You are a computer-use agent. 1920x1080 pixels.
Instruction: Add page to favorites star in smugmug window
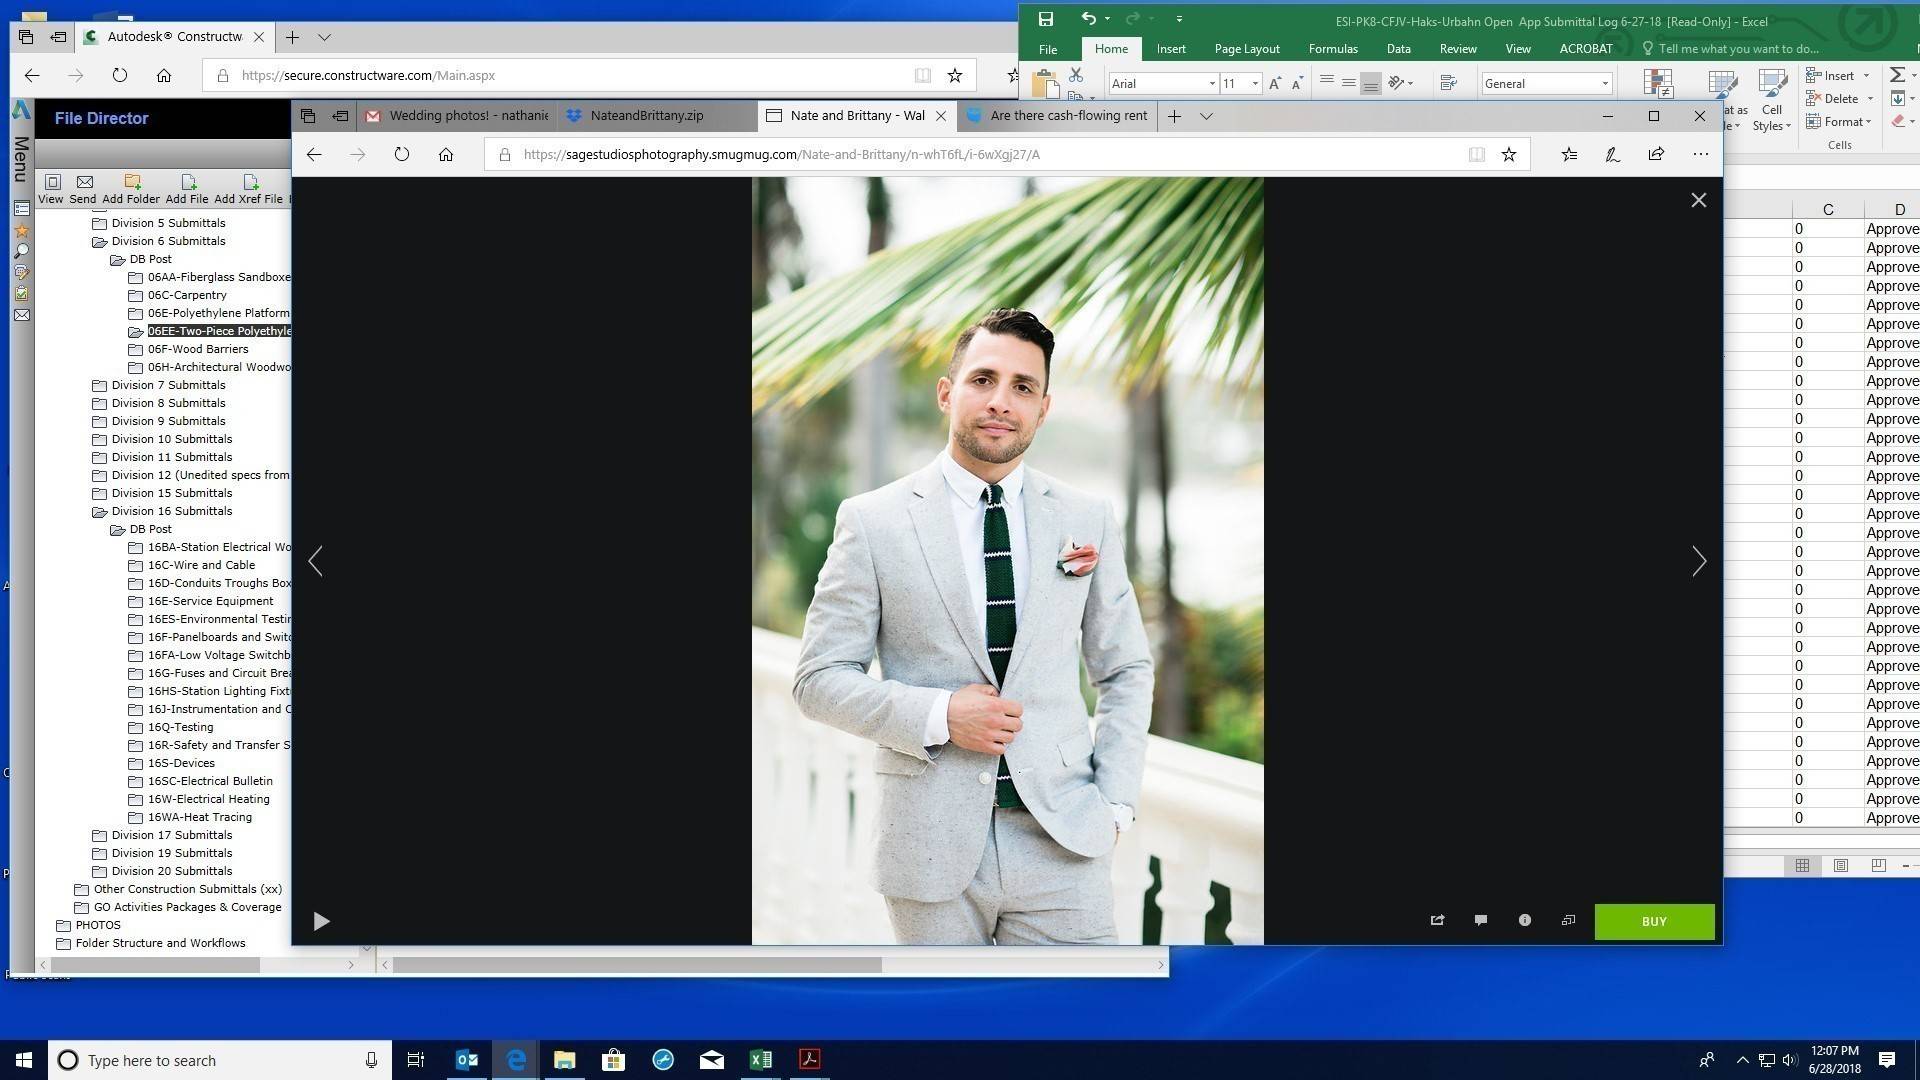tap(1509, 154)
